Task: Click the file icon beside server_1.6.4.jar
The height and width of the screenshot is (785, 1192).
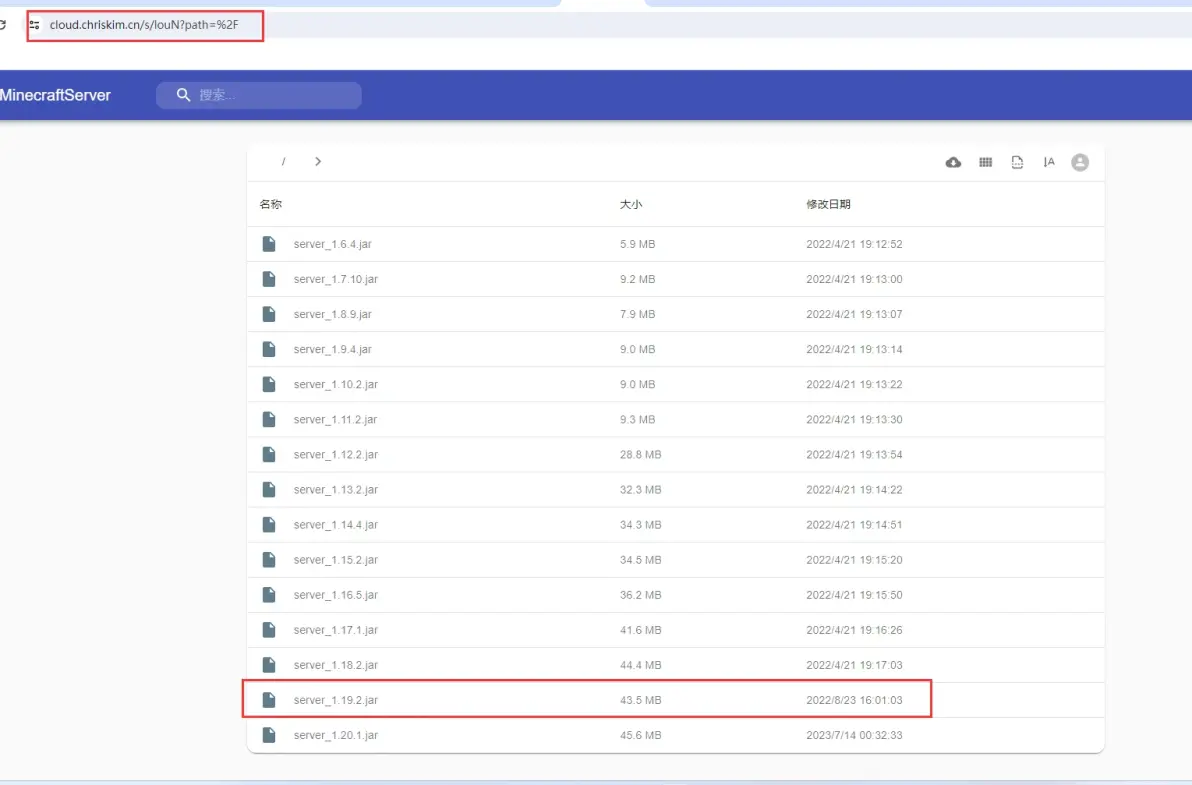Action: coord(269,244)
